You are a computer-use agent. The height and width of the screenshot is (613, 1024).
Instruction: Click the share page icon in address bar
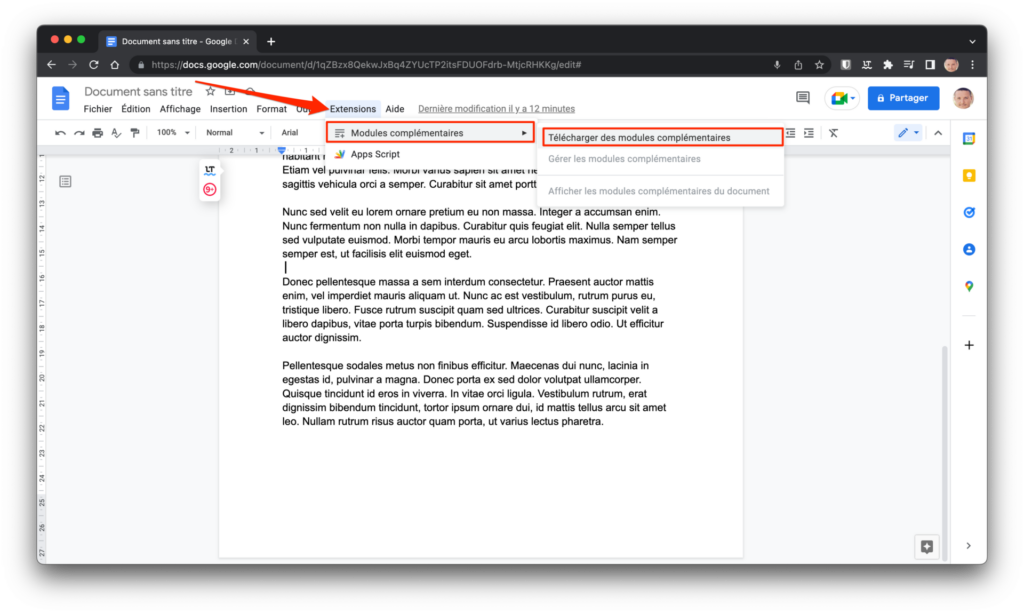pos(798,65)
